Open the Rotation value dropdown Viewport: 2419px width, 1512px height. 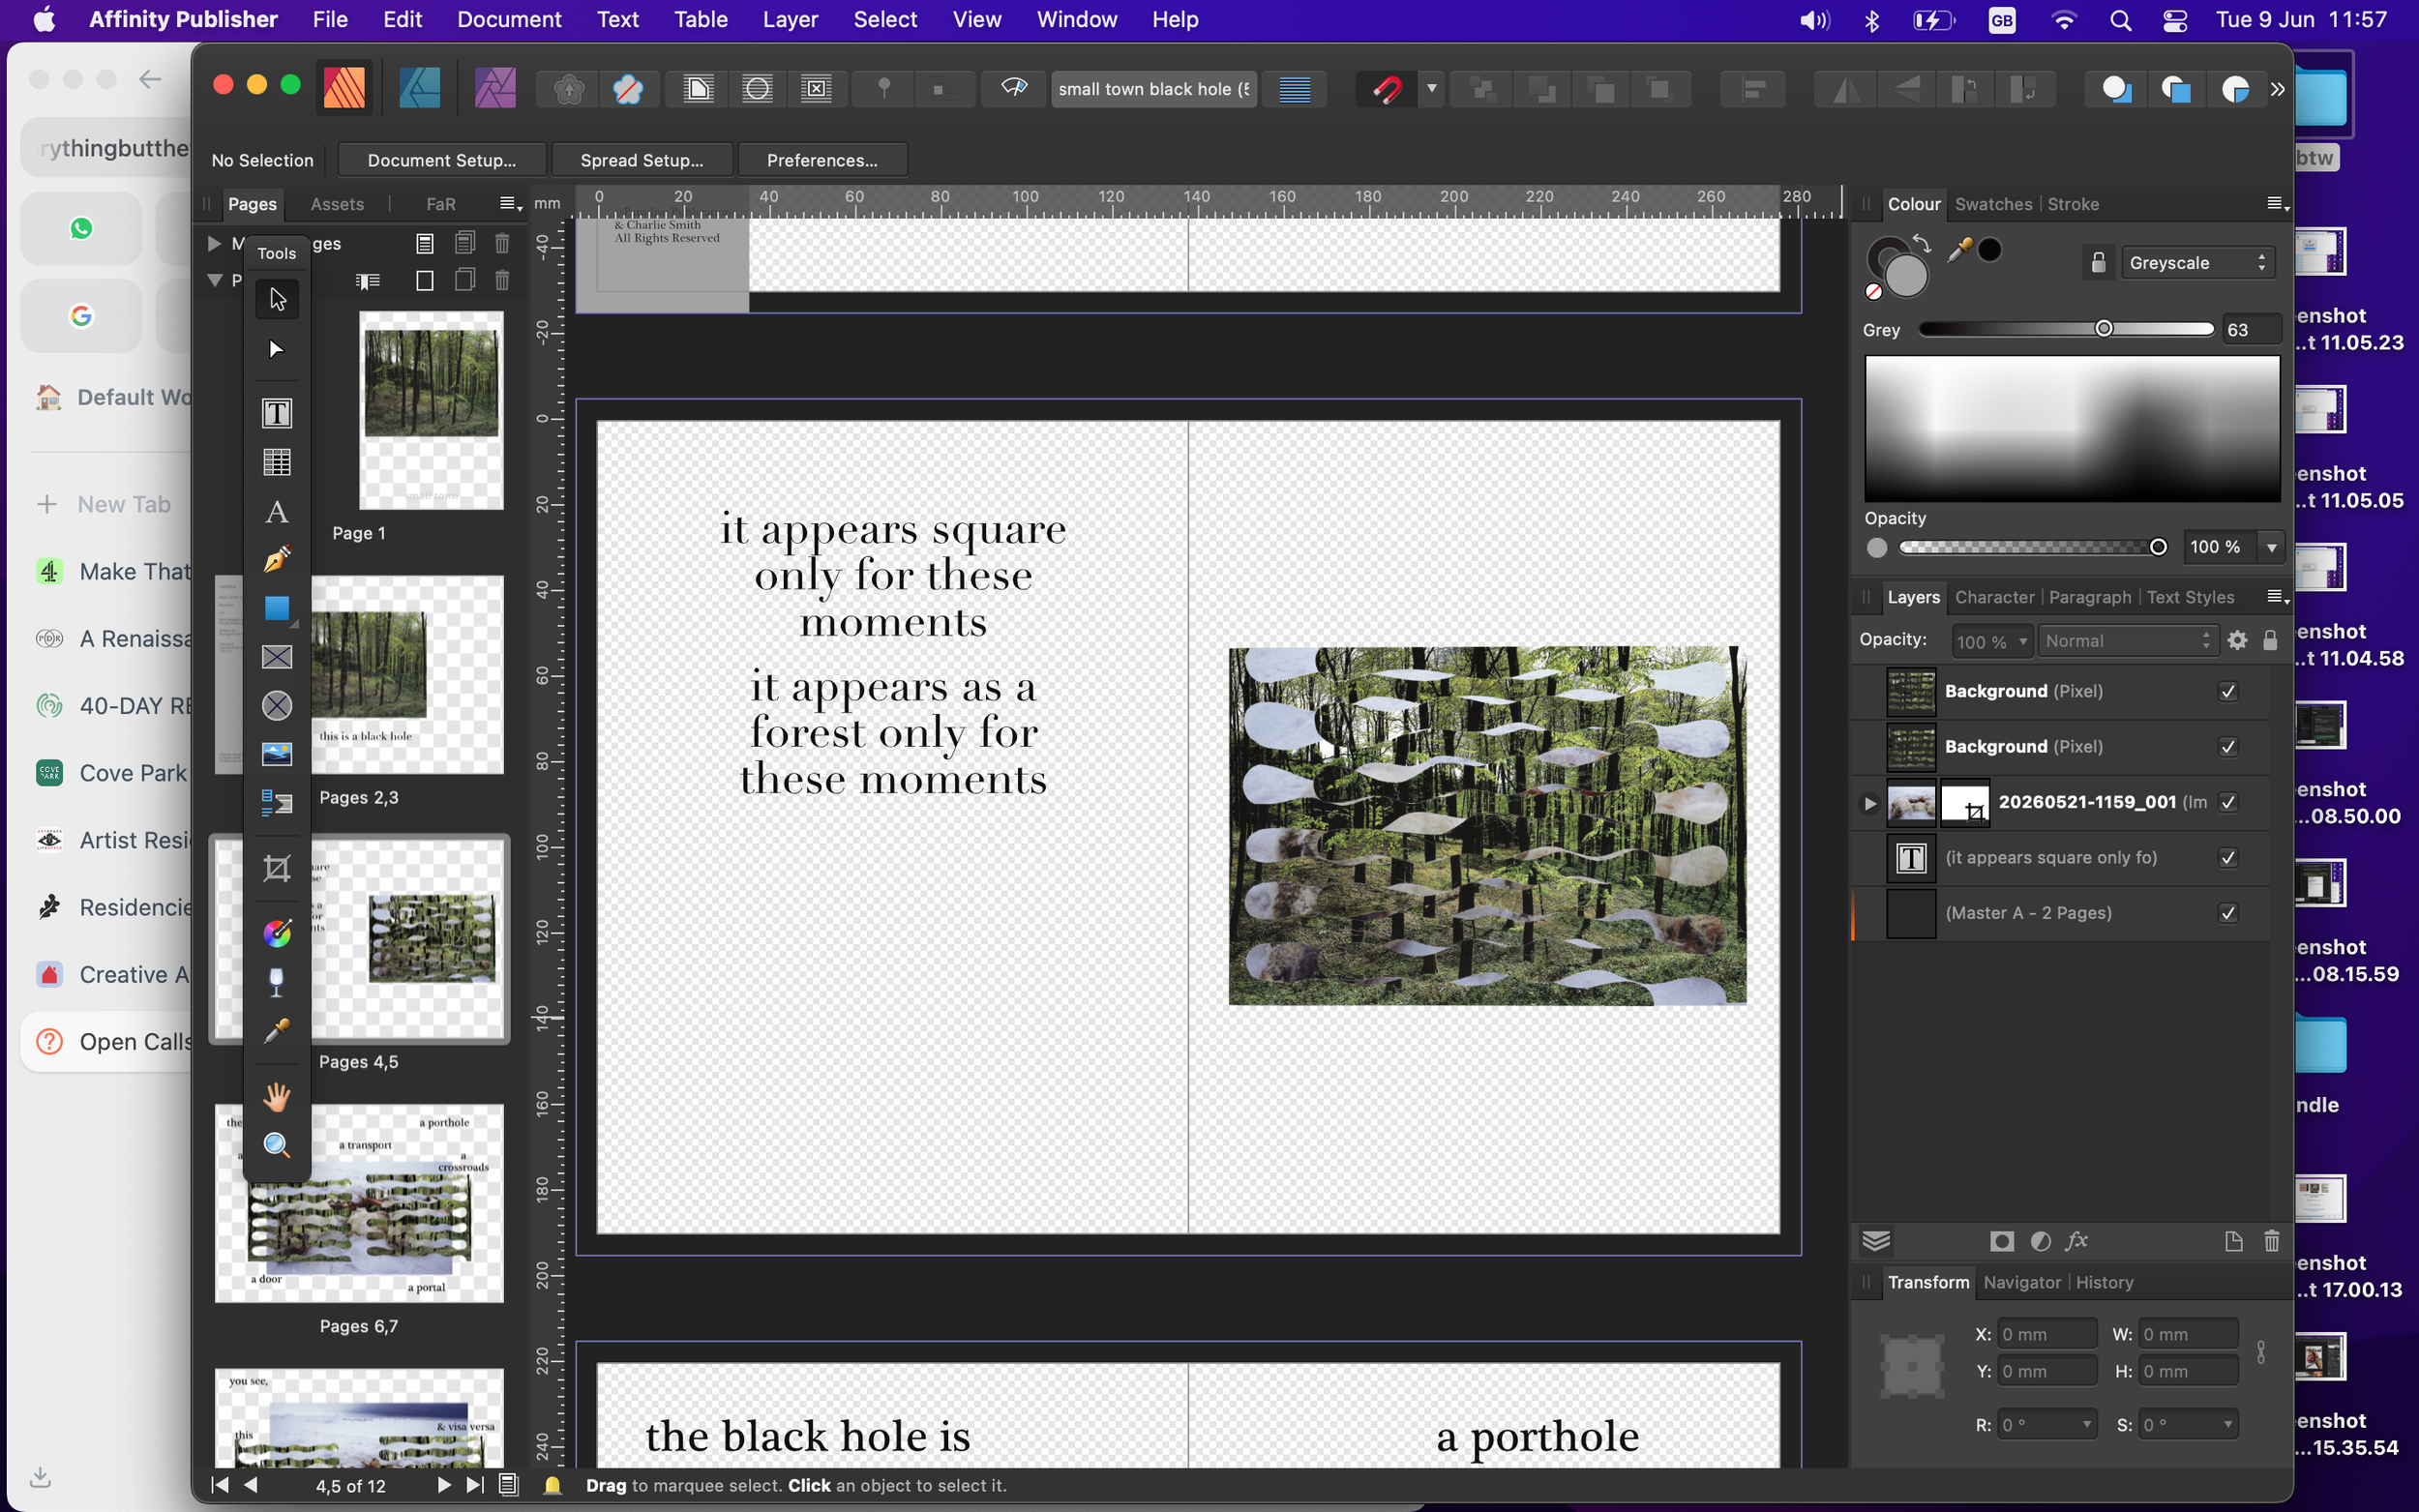2086,1425
